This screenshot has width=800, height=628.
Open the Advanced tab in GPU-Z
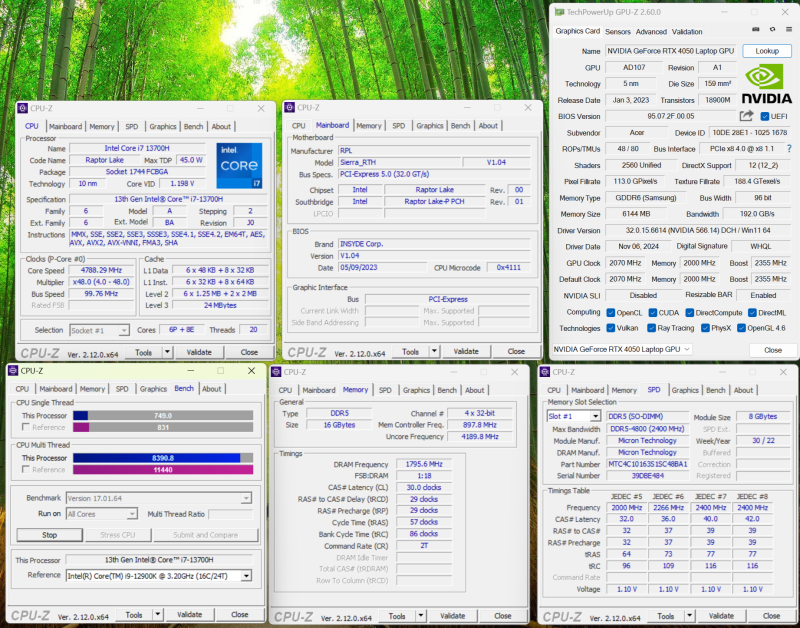pos(651,31)
